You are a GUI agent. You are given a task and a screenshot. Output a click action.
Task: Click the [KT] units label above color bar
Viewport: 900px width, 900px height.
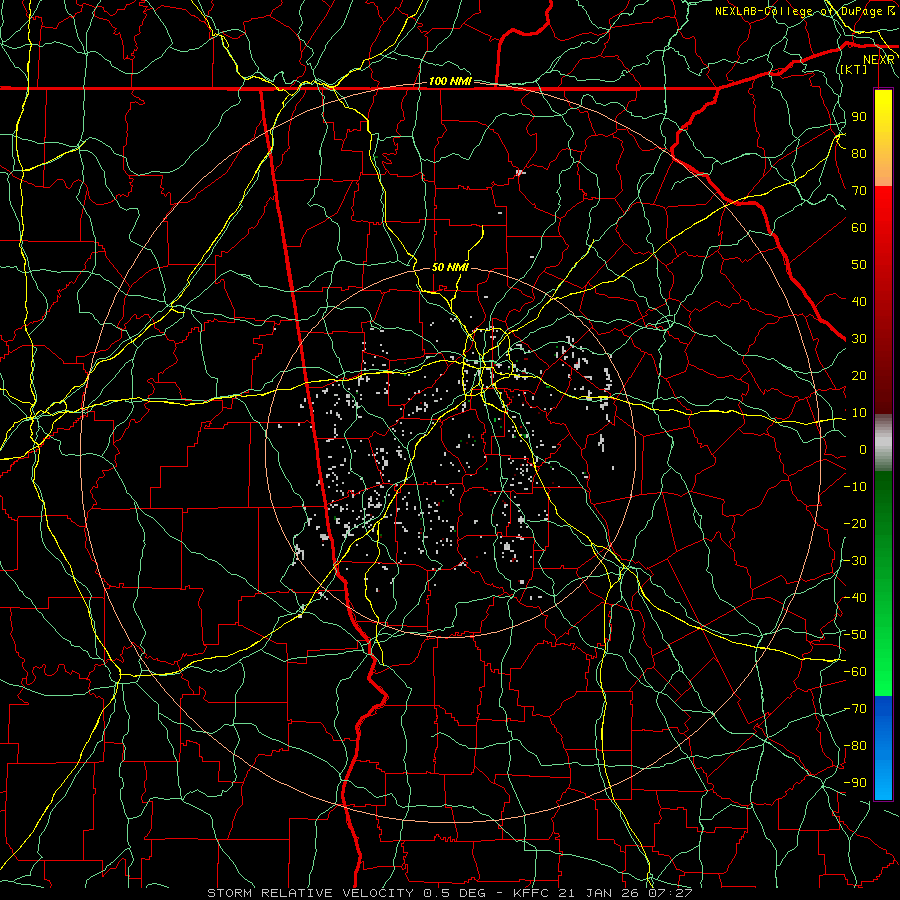tap(853, 69)
